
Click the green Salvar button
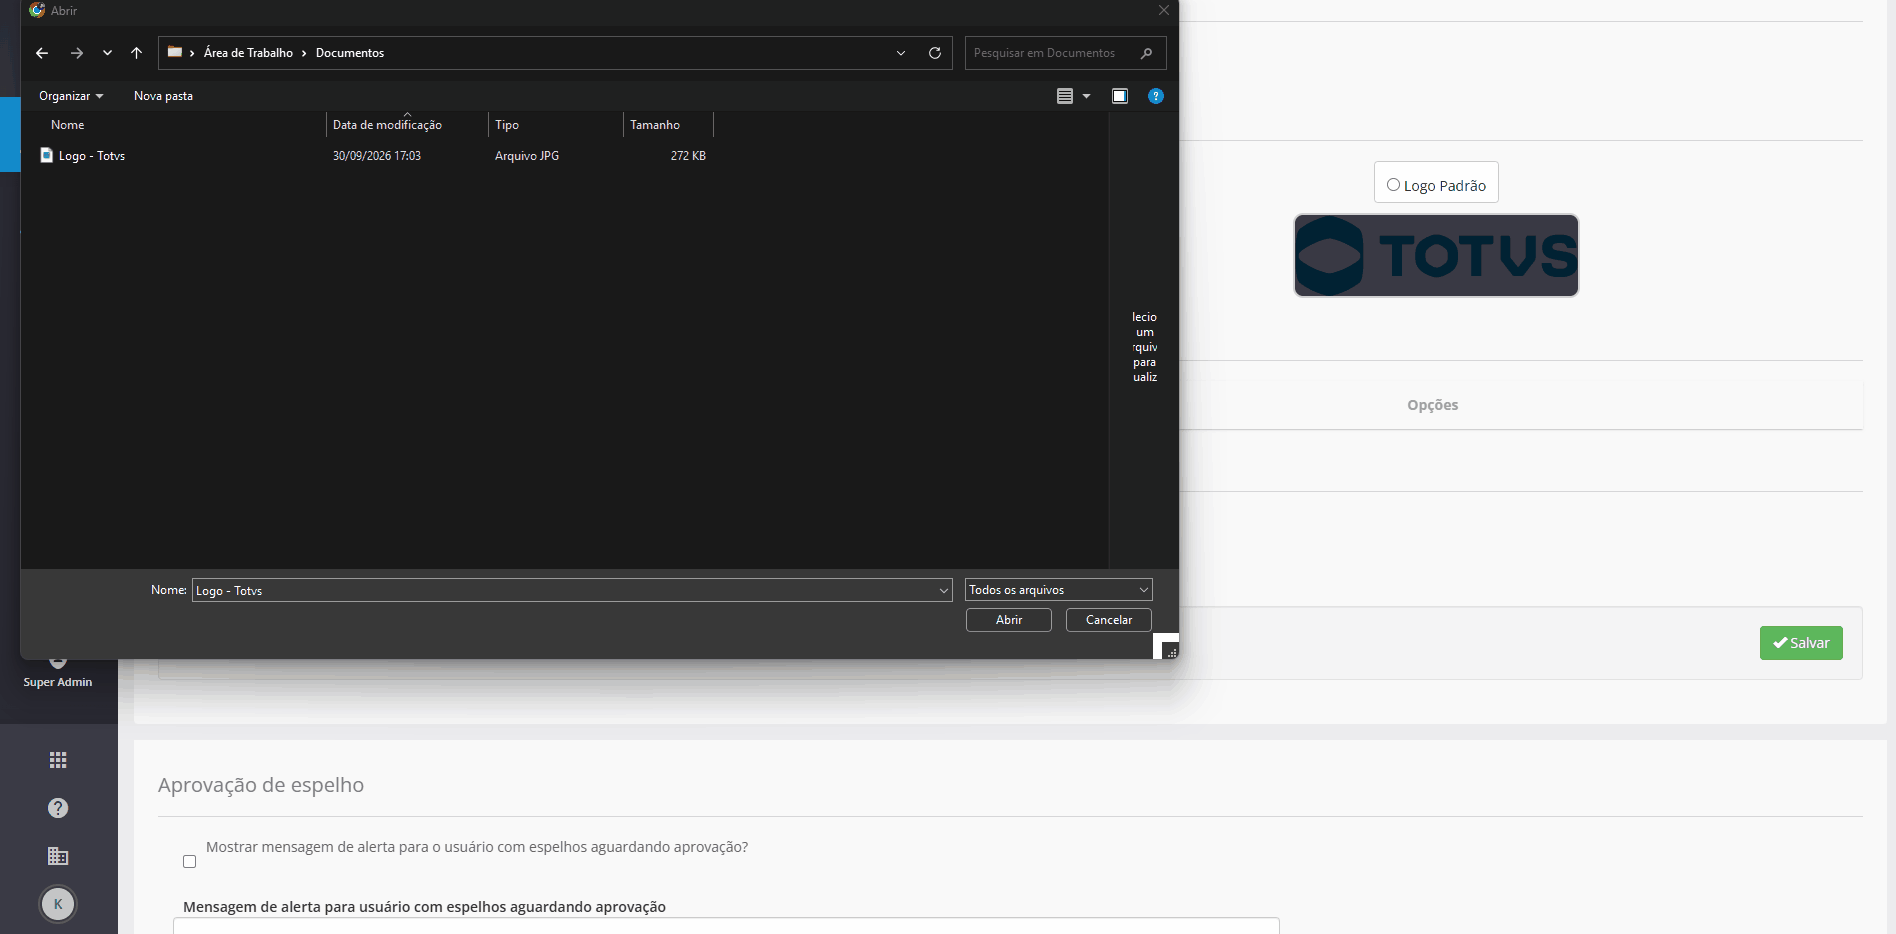pos(1801,643)
